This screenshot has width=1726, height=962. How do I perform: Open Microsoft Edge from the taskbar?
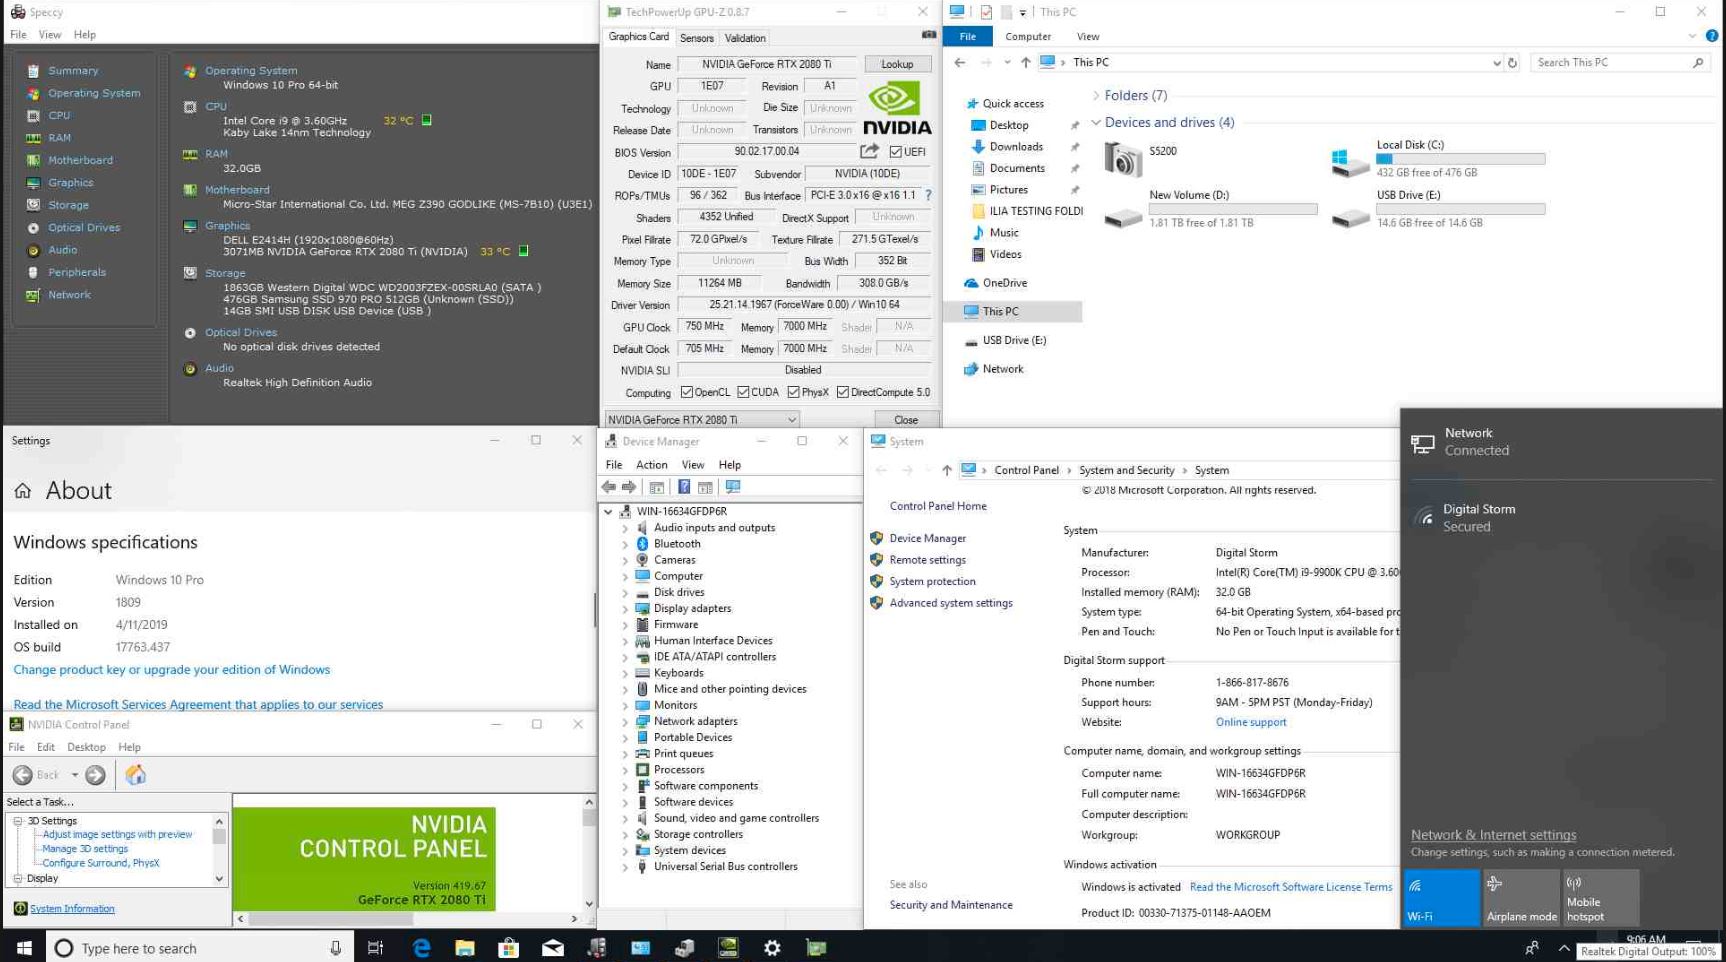[421, 948]
